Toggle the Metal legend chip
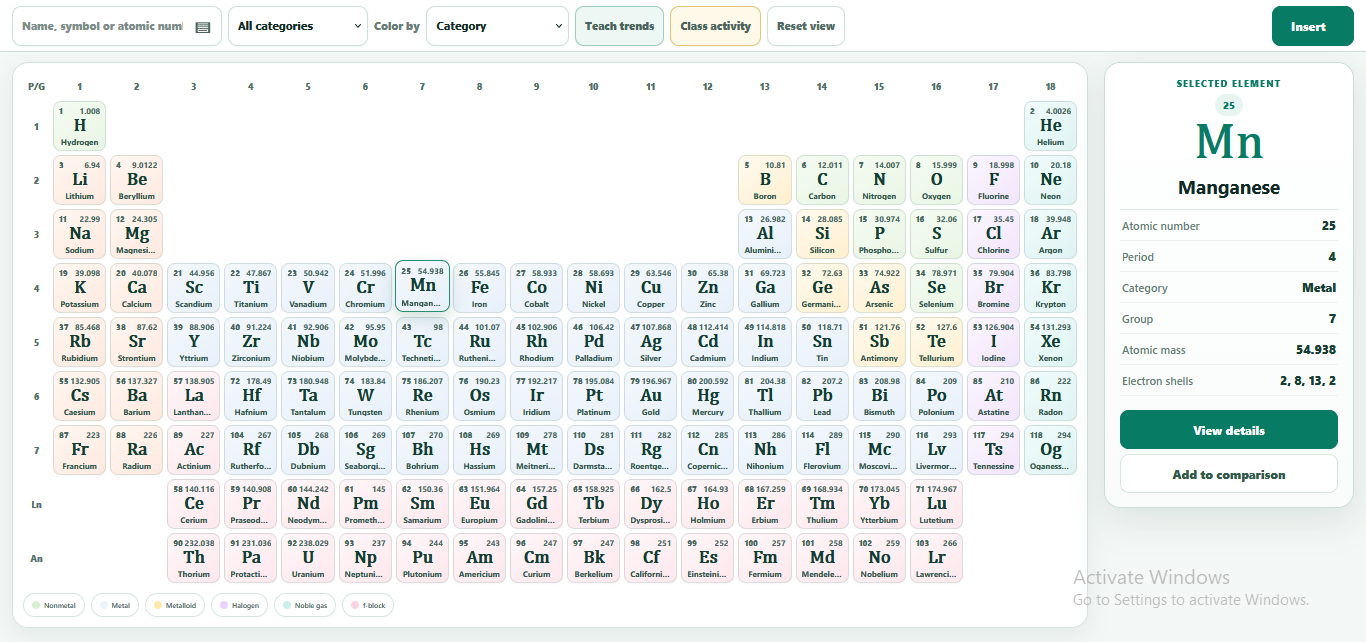 (115, 605)
